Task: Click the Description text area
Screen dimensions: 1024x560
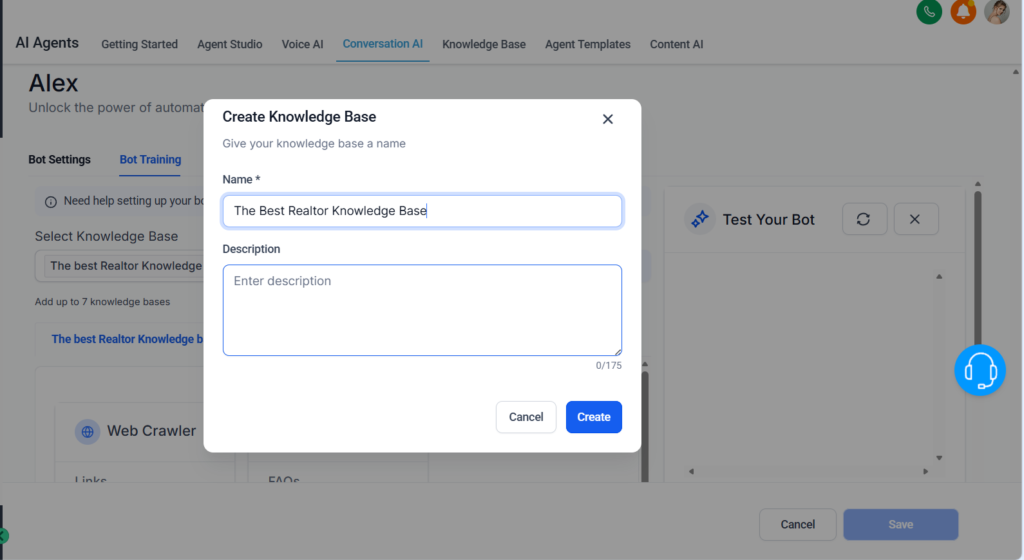Action: [422, 310]
